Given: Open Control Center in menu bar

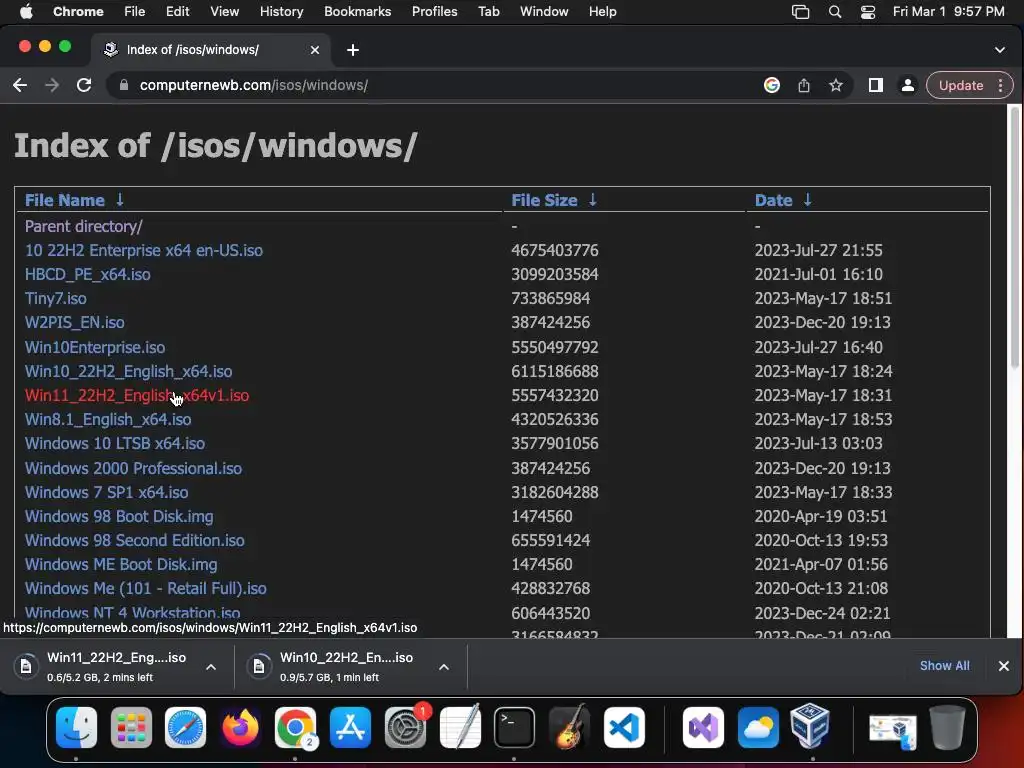Looking at the screenshot, I should tap(868, 12).
